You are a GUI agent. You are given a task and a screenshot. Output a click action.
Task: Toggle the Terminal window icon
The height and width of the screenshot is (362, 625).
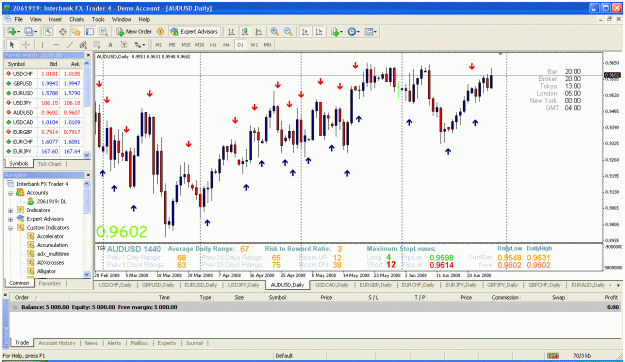click(x=90, y=31)
